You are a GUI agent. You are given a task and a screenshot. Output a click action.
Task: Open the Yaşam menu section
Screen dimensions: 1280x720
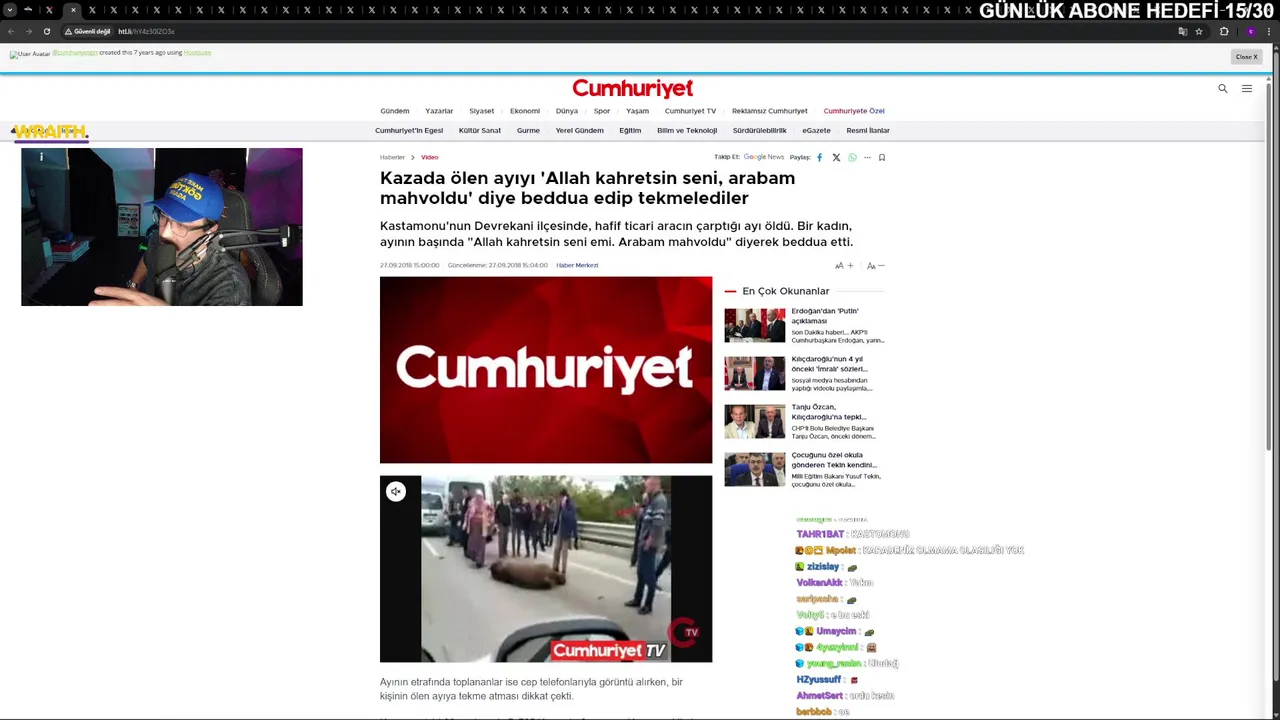pos(638,111)
